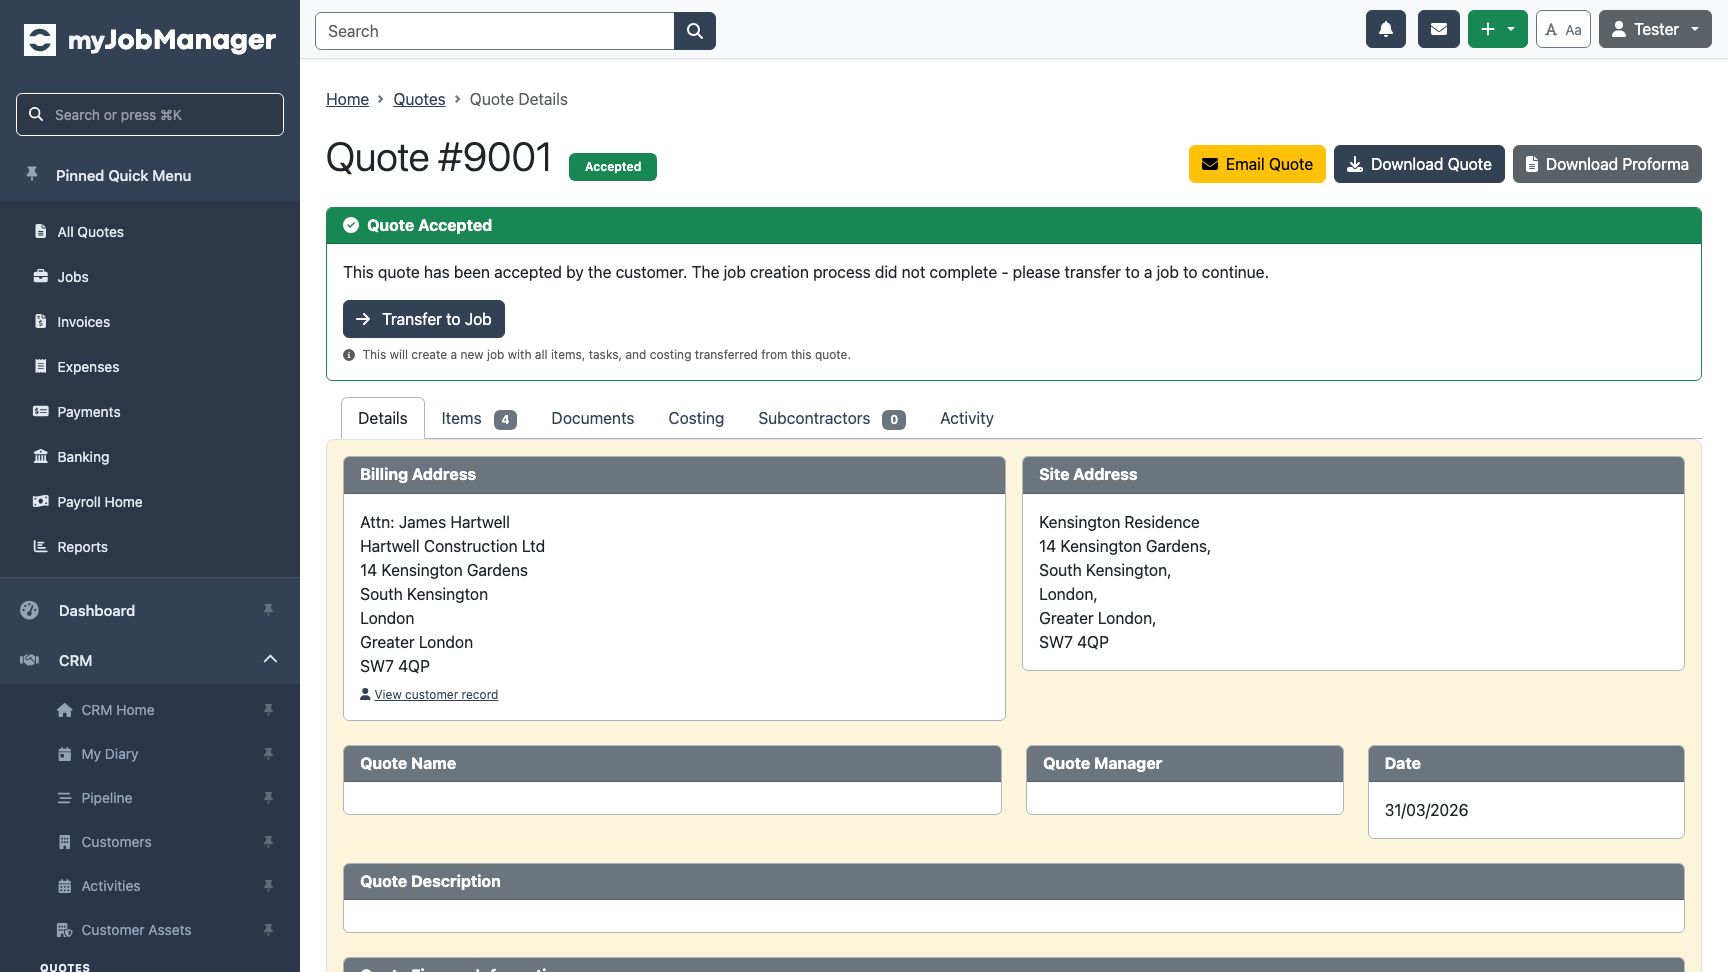Click Transfer to Job
The height and width of the screenshot is (972, 1728).
[x=424, y=319]
